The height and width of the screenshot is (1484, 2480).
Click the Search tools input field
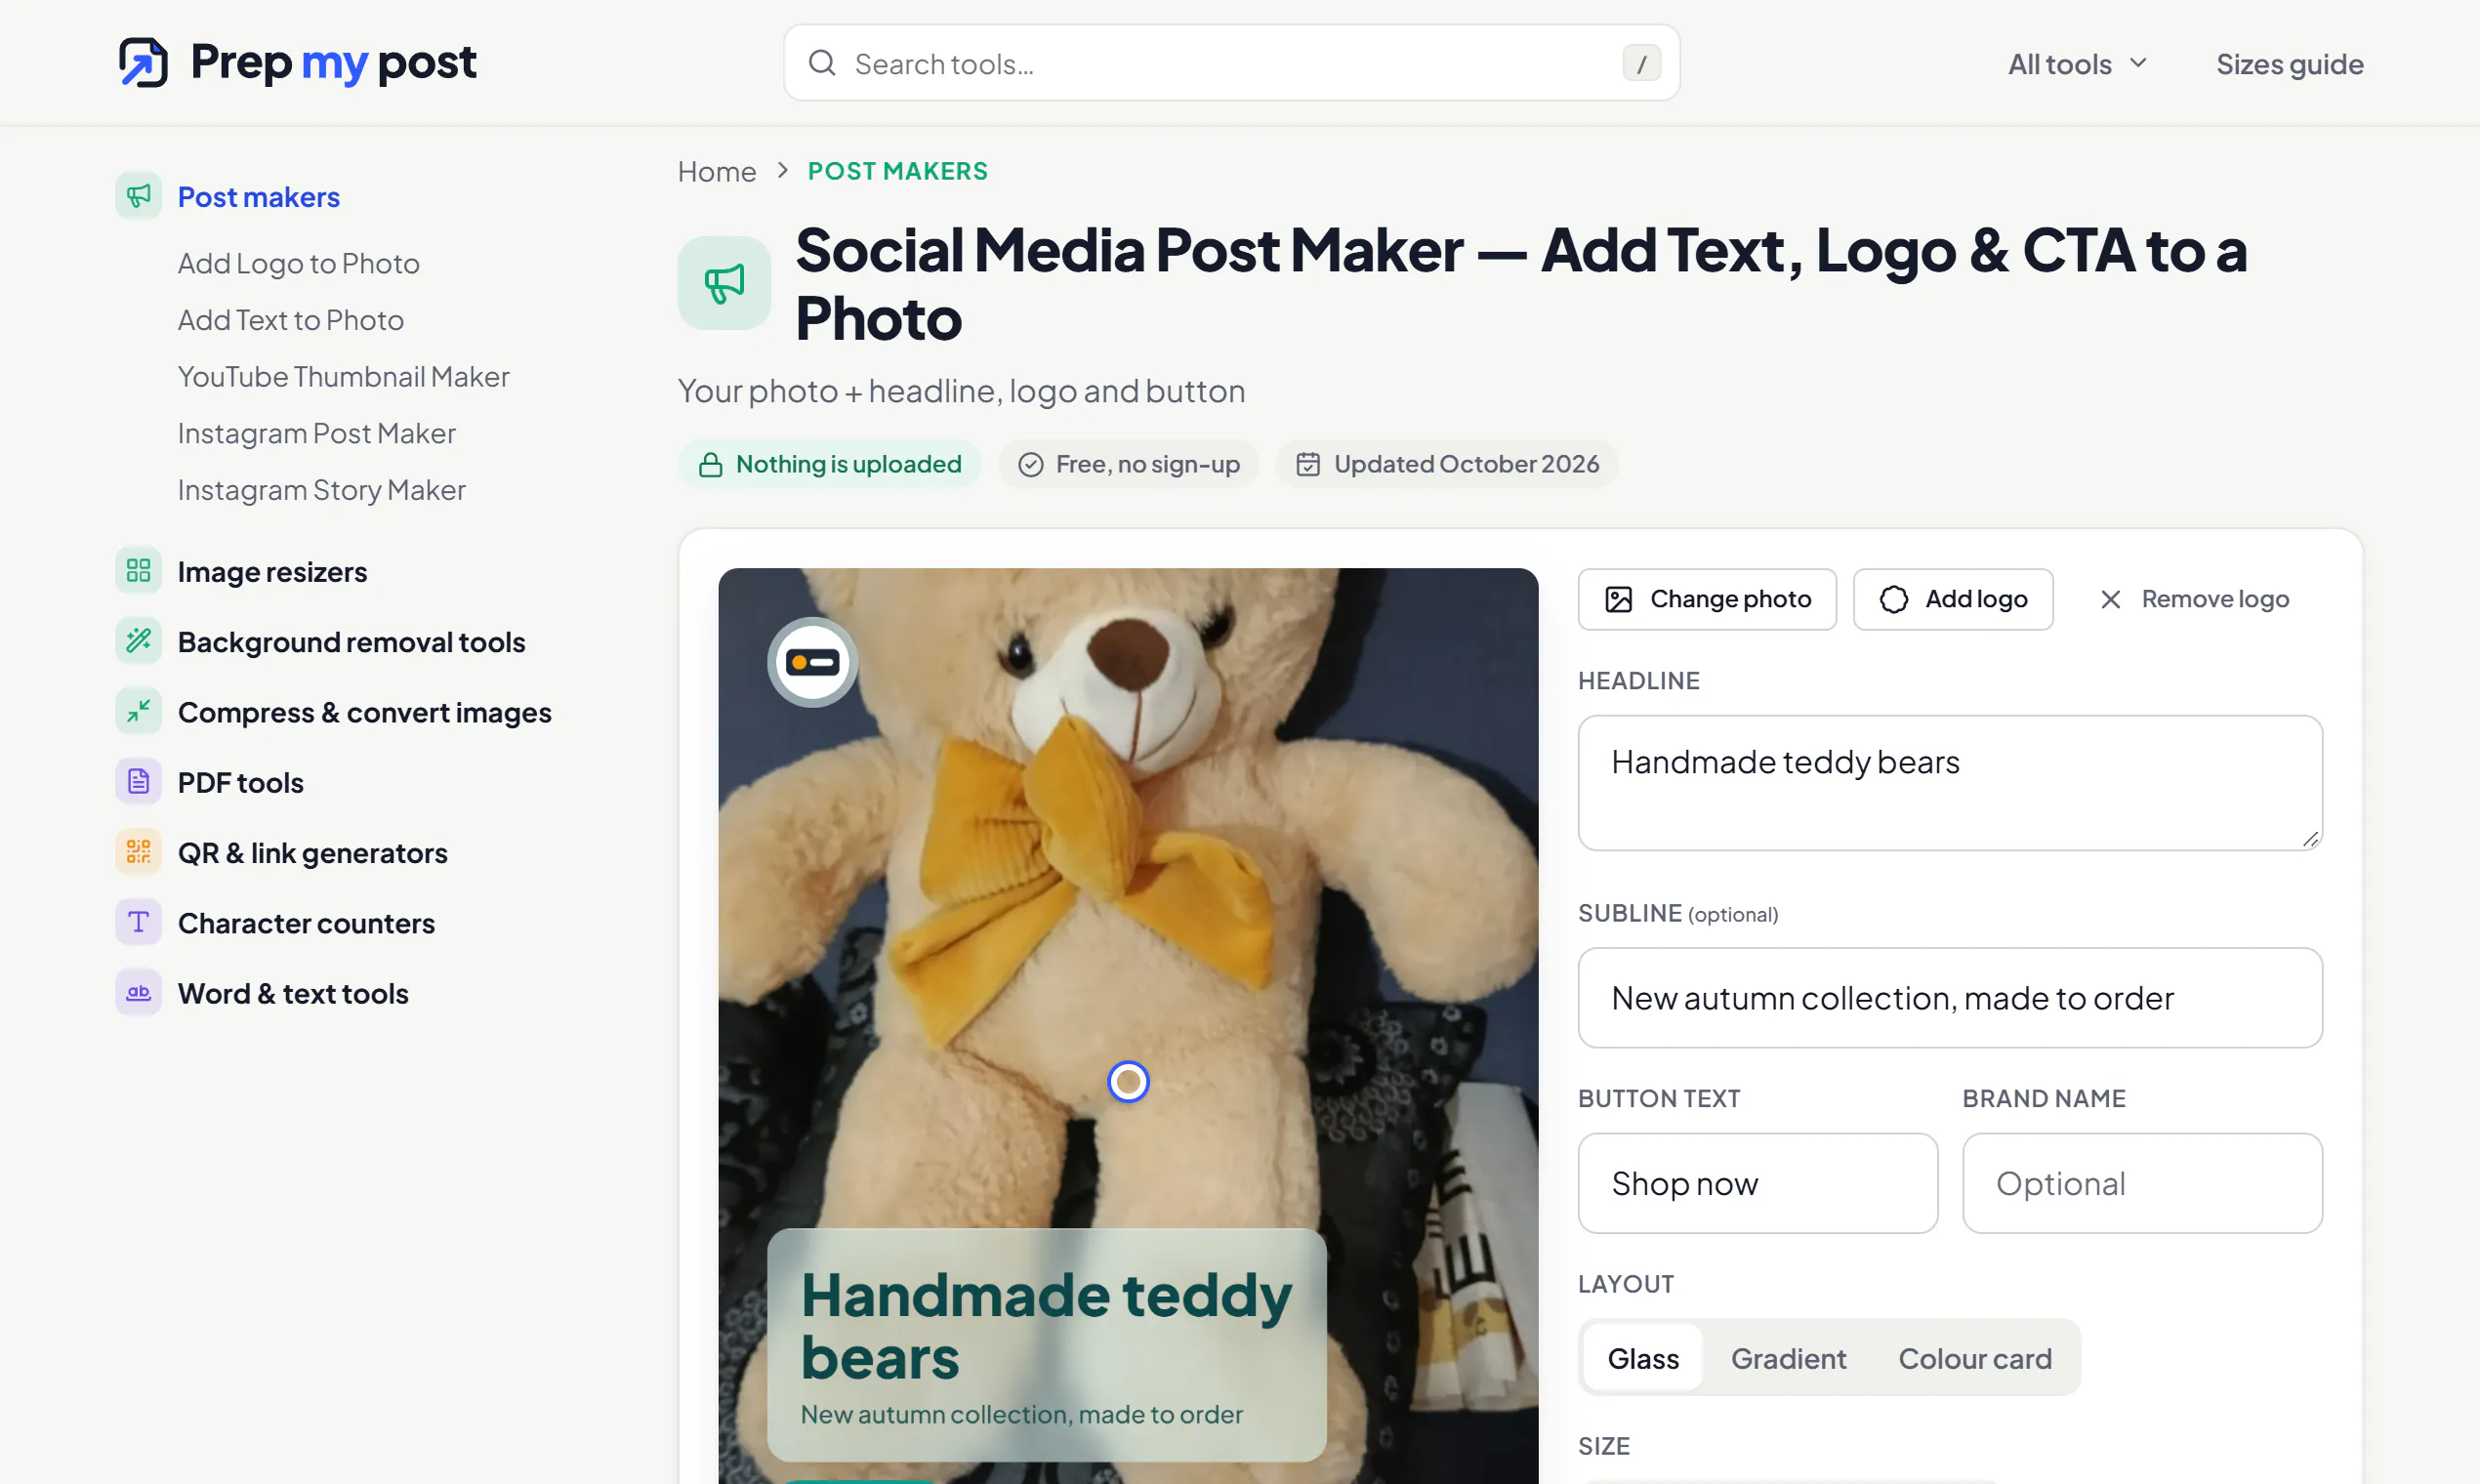tap(1231, 63)
